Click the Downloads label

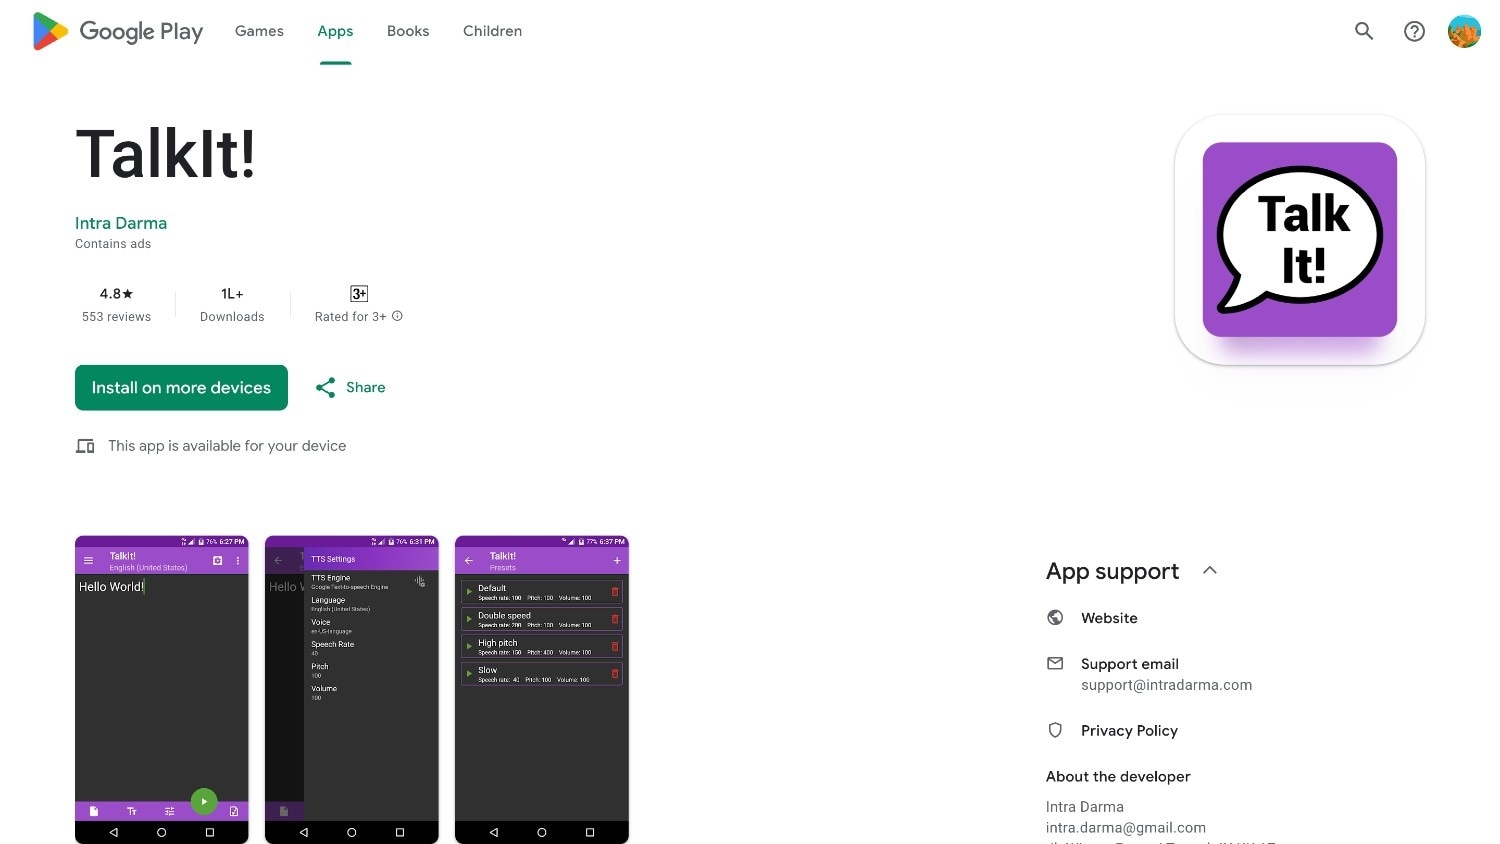232,317
